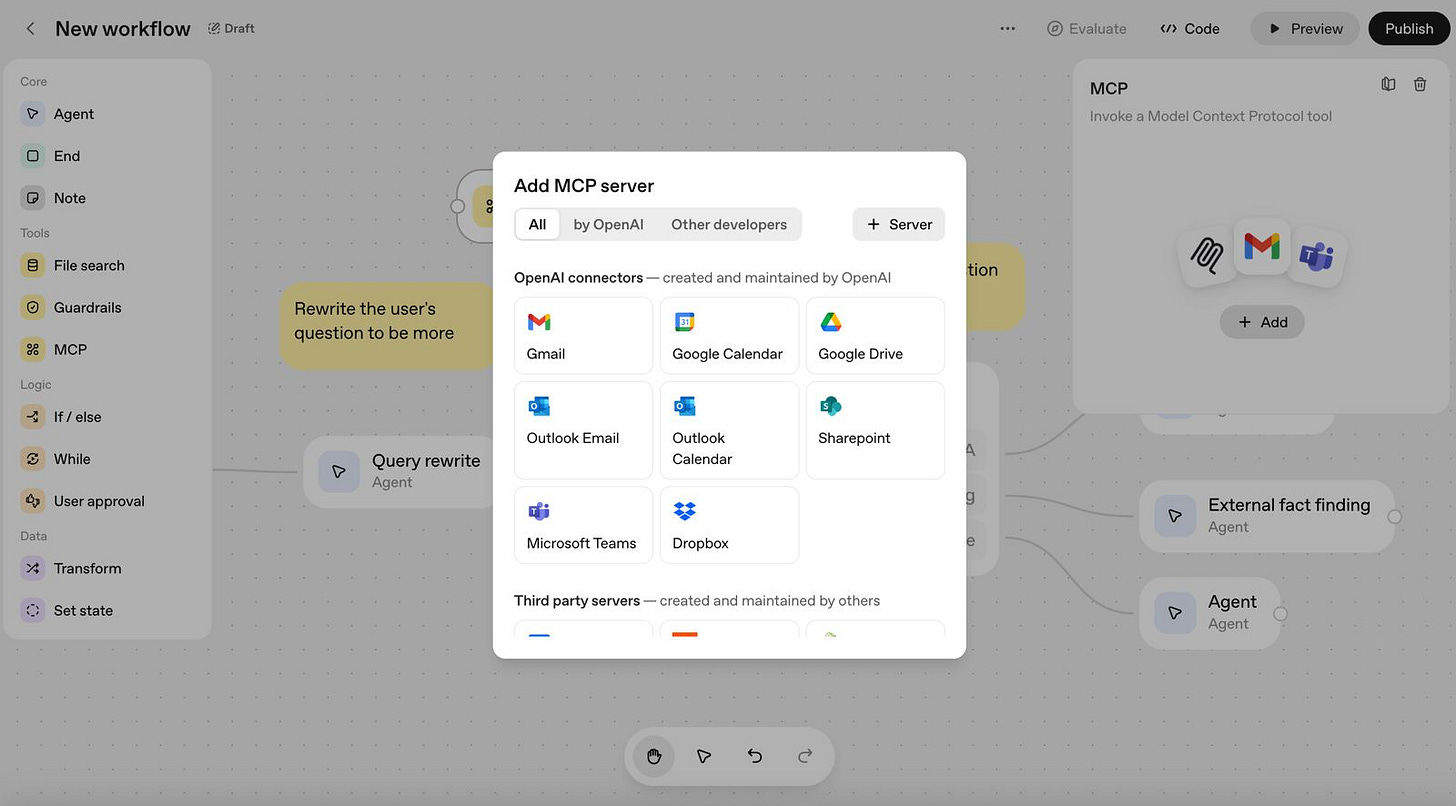1456x806 pixels.
Task: Add a Transform data node
Action: coord(107,568)
